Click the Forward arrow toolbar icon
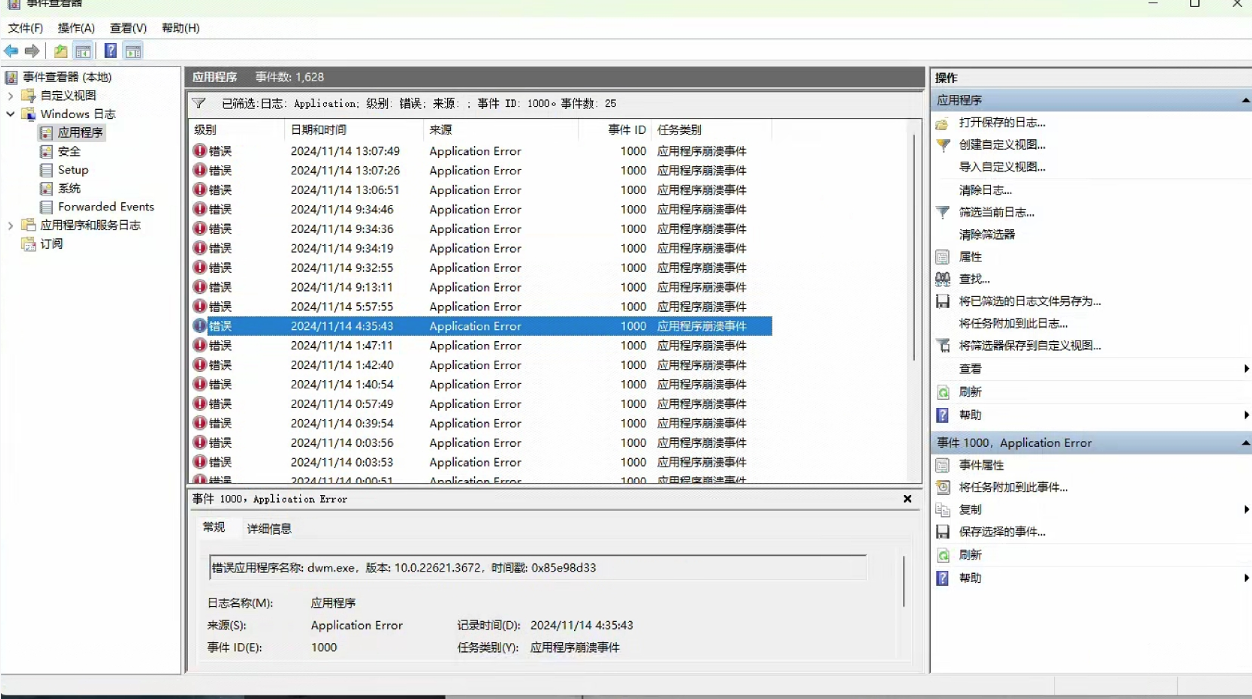Screen dimensions: 1252x699 click(32, 51)
